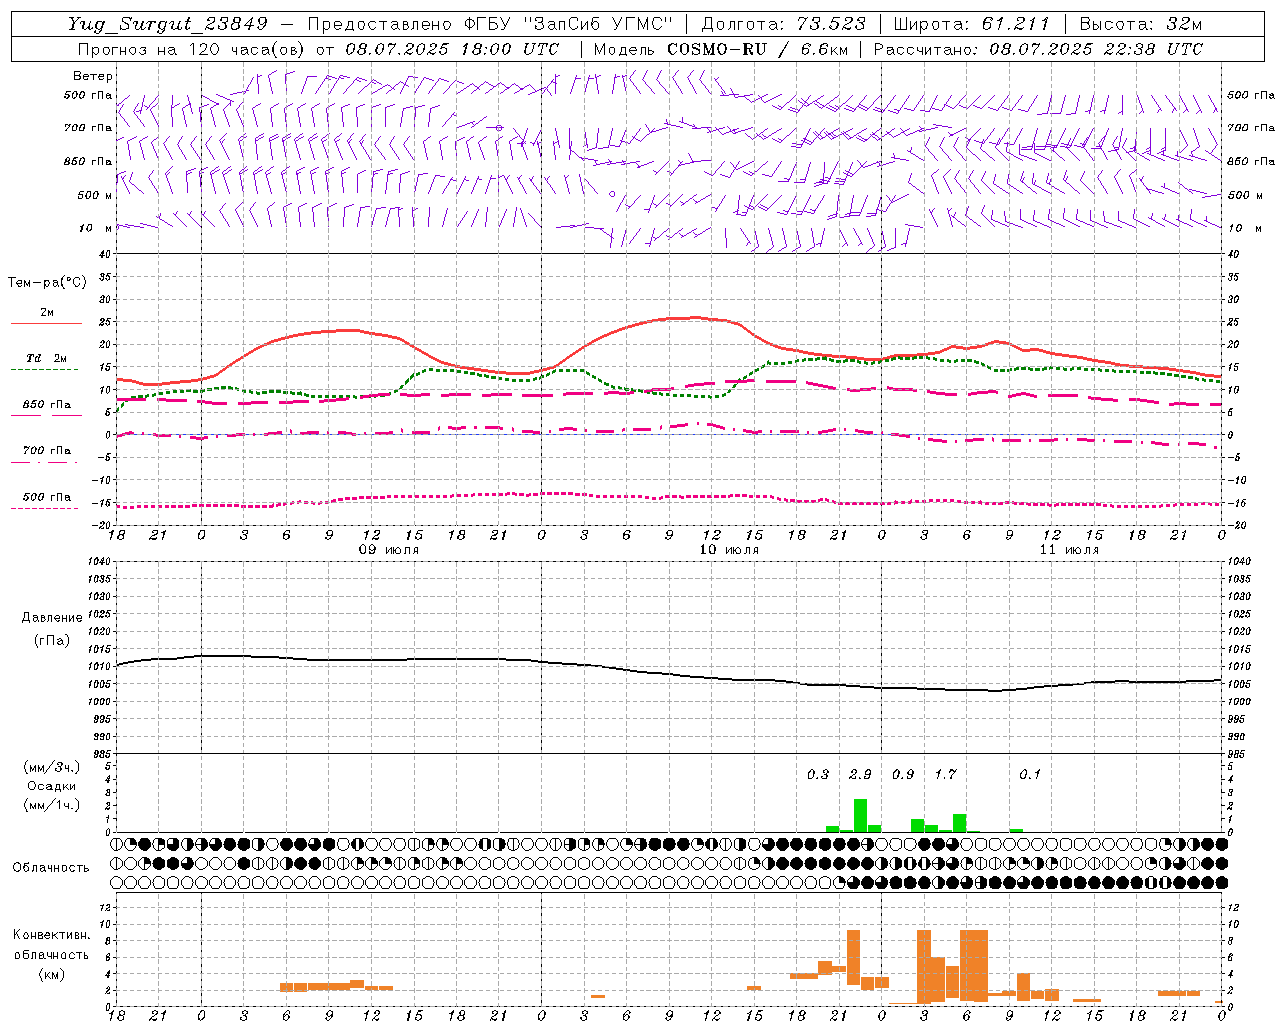Click the 'Ветер' wind panel label
The width and height of the screenshot is (1280, 1024).
pyautogui.click(x=93, y=76)
